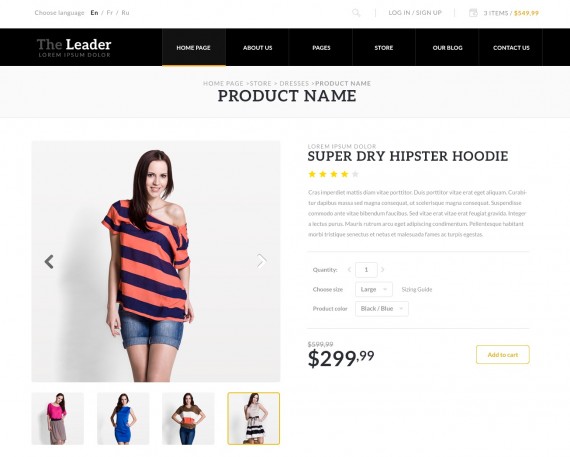570x457 pixels.
Task: Decrease quantity with left arrow
Action: point(349,270)
